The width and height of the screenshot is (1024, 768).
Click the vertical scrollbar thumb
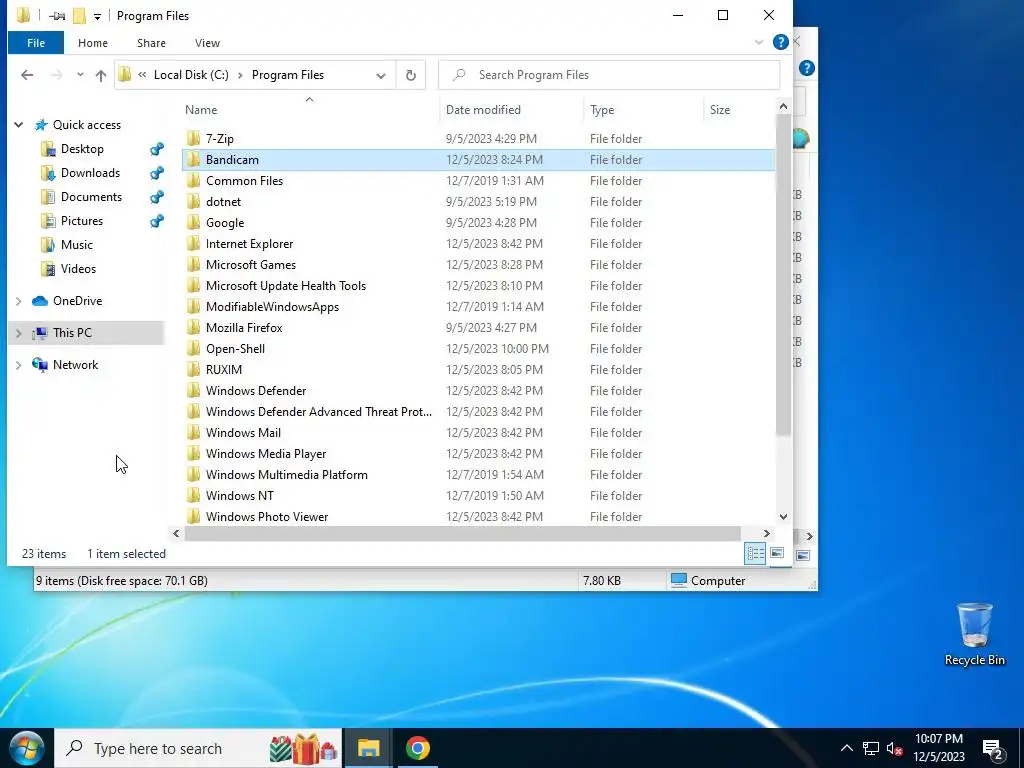783,276
